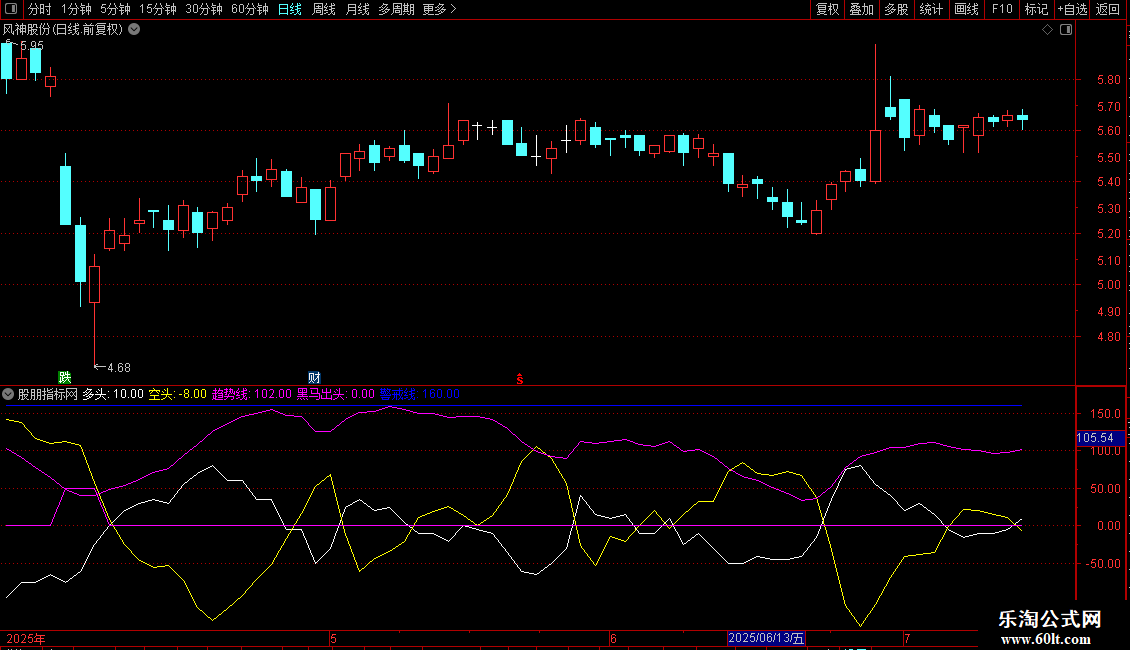
Task: Click the green 跌 marker icon
Action: coord(65,378)
